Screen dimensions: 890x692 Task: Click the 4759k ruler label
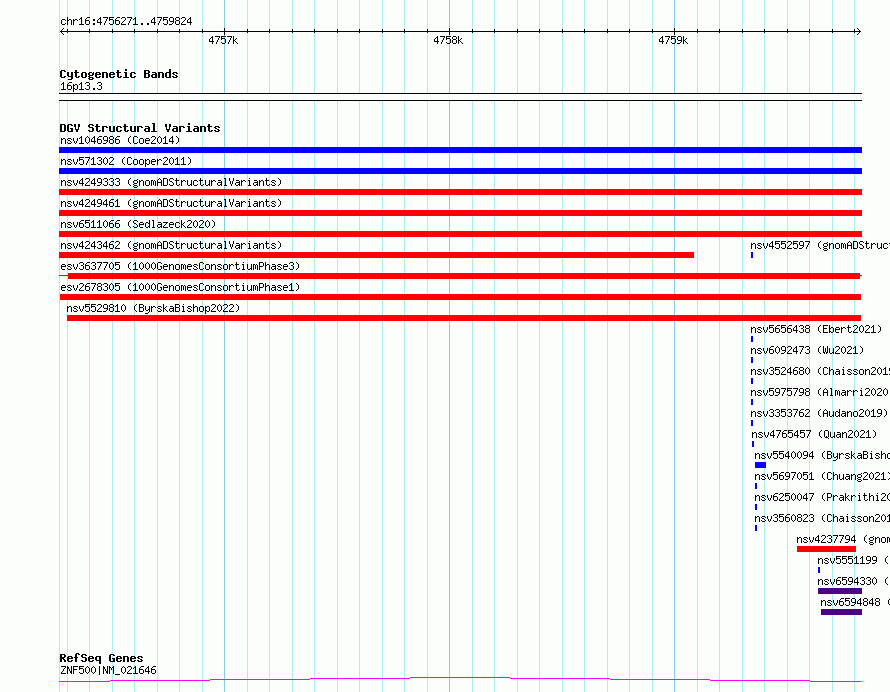point(673,40)
